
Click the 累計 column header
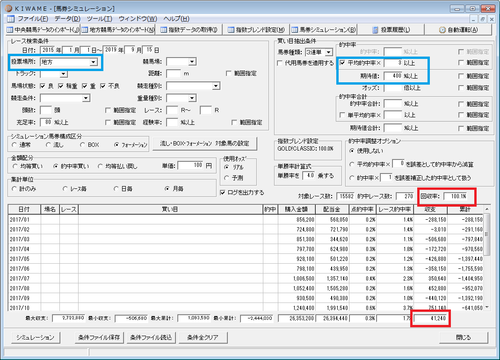tap(465, 209)
